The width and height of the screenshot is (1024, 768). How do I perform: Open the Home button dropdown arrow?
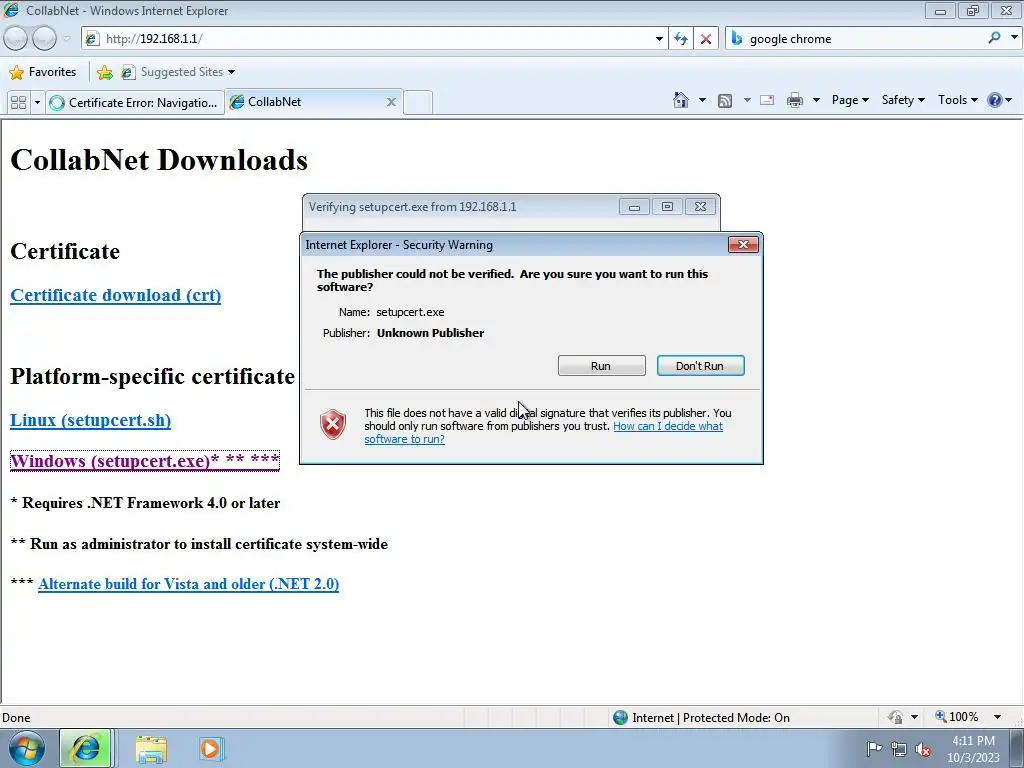pos(702,100)
